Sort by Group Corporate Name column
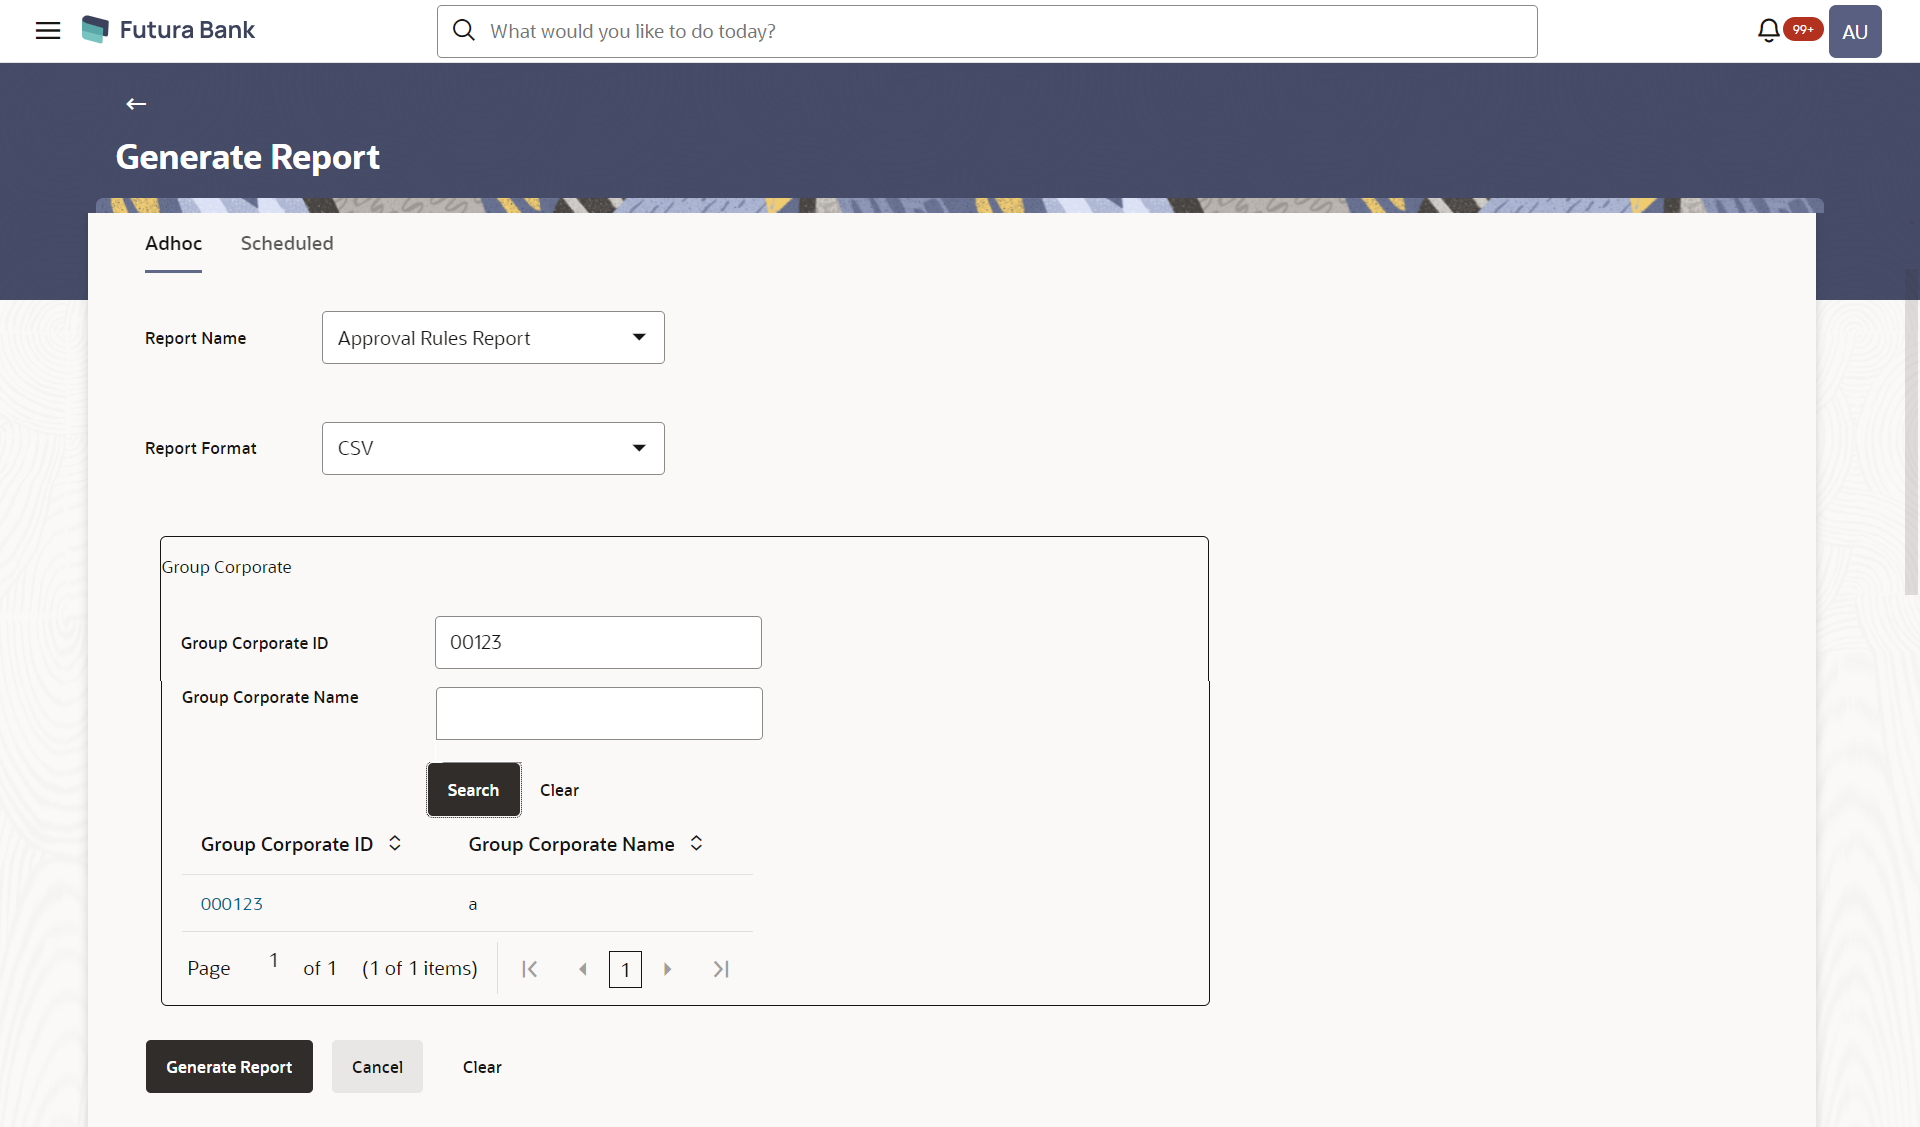The height and width of the screenshot is (1127, 1920). 696,843
